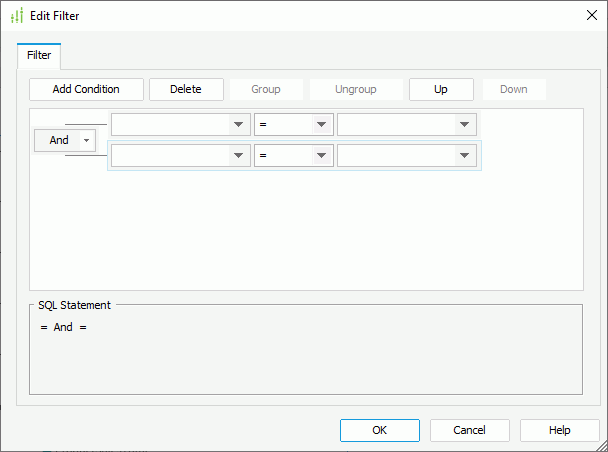
Task: Click the Up button
Action: [440, 89]
